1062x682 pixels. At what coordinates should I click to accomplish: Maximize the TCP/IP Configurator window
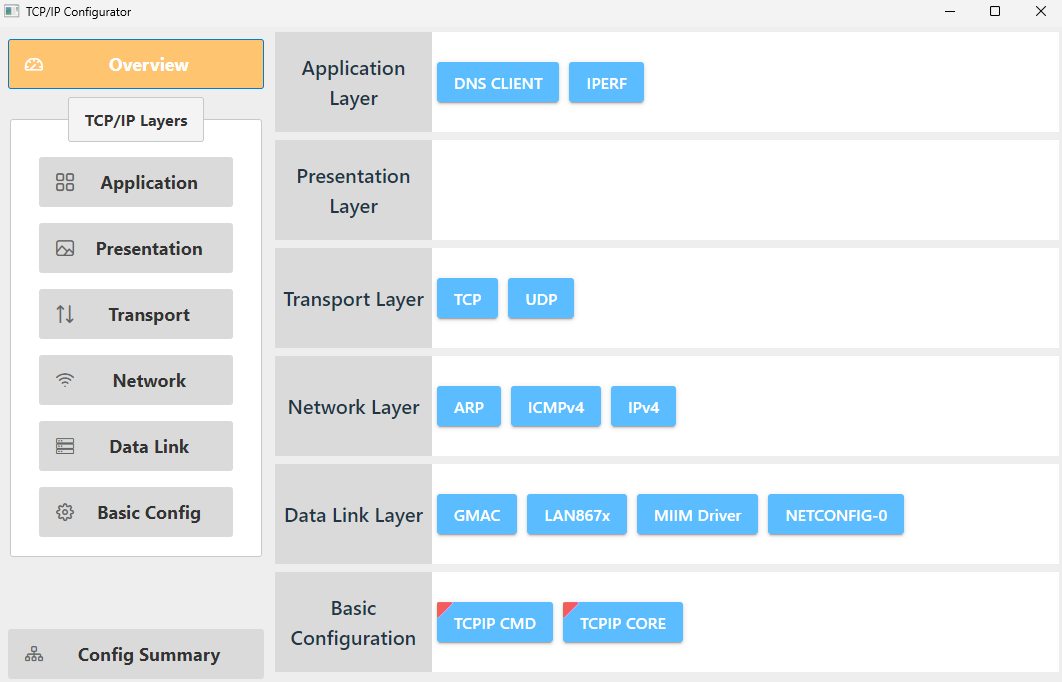click(995, 12)
